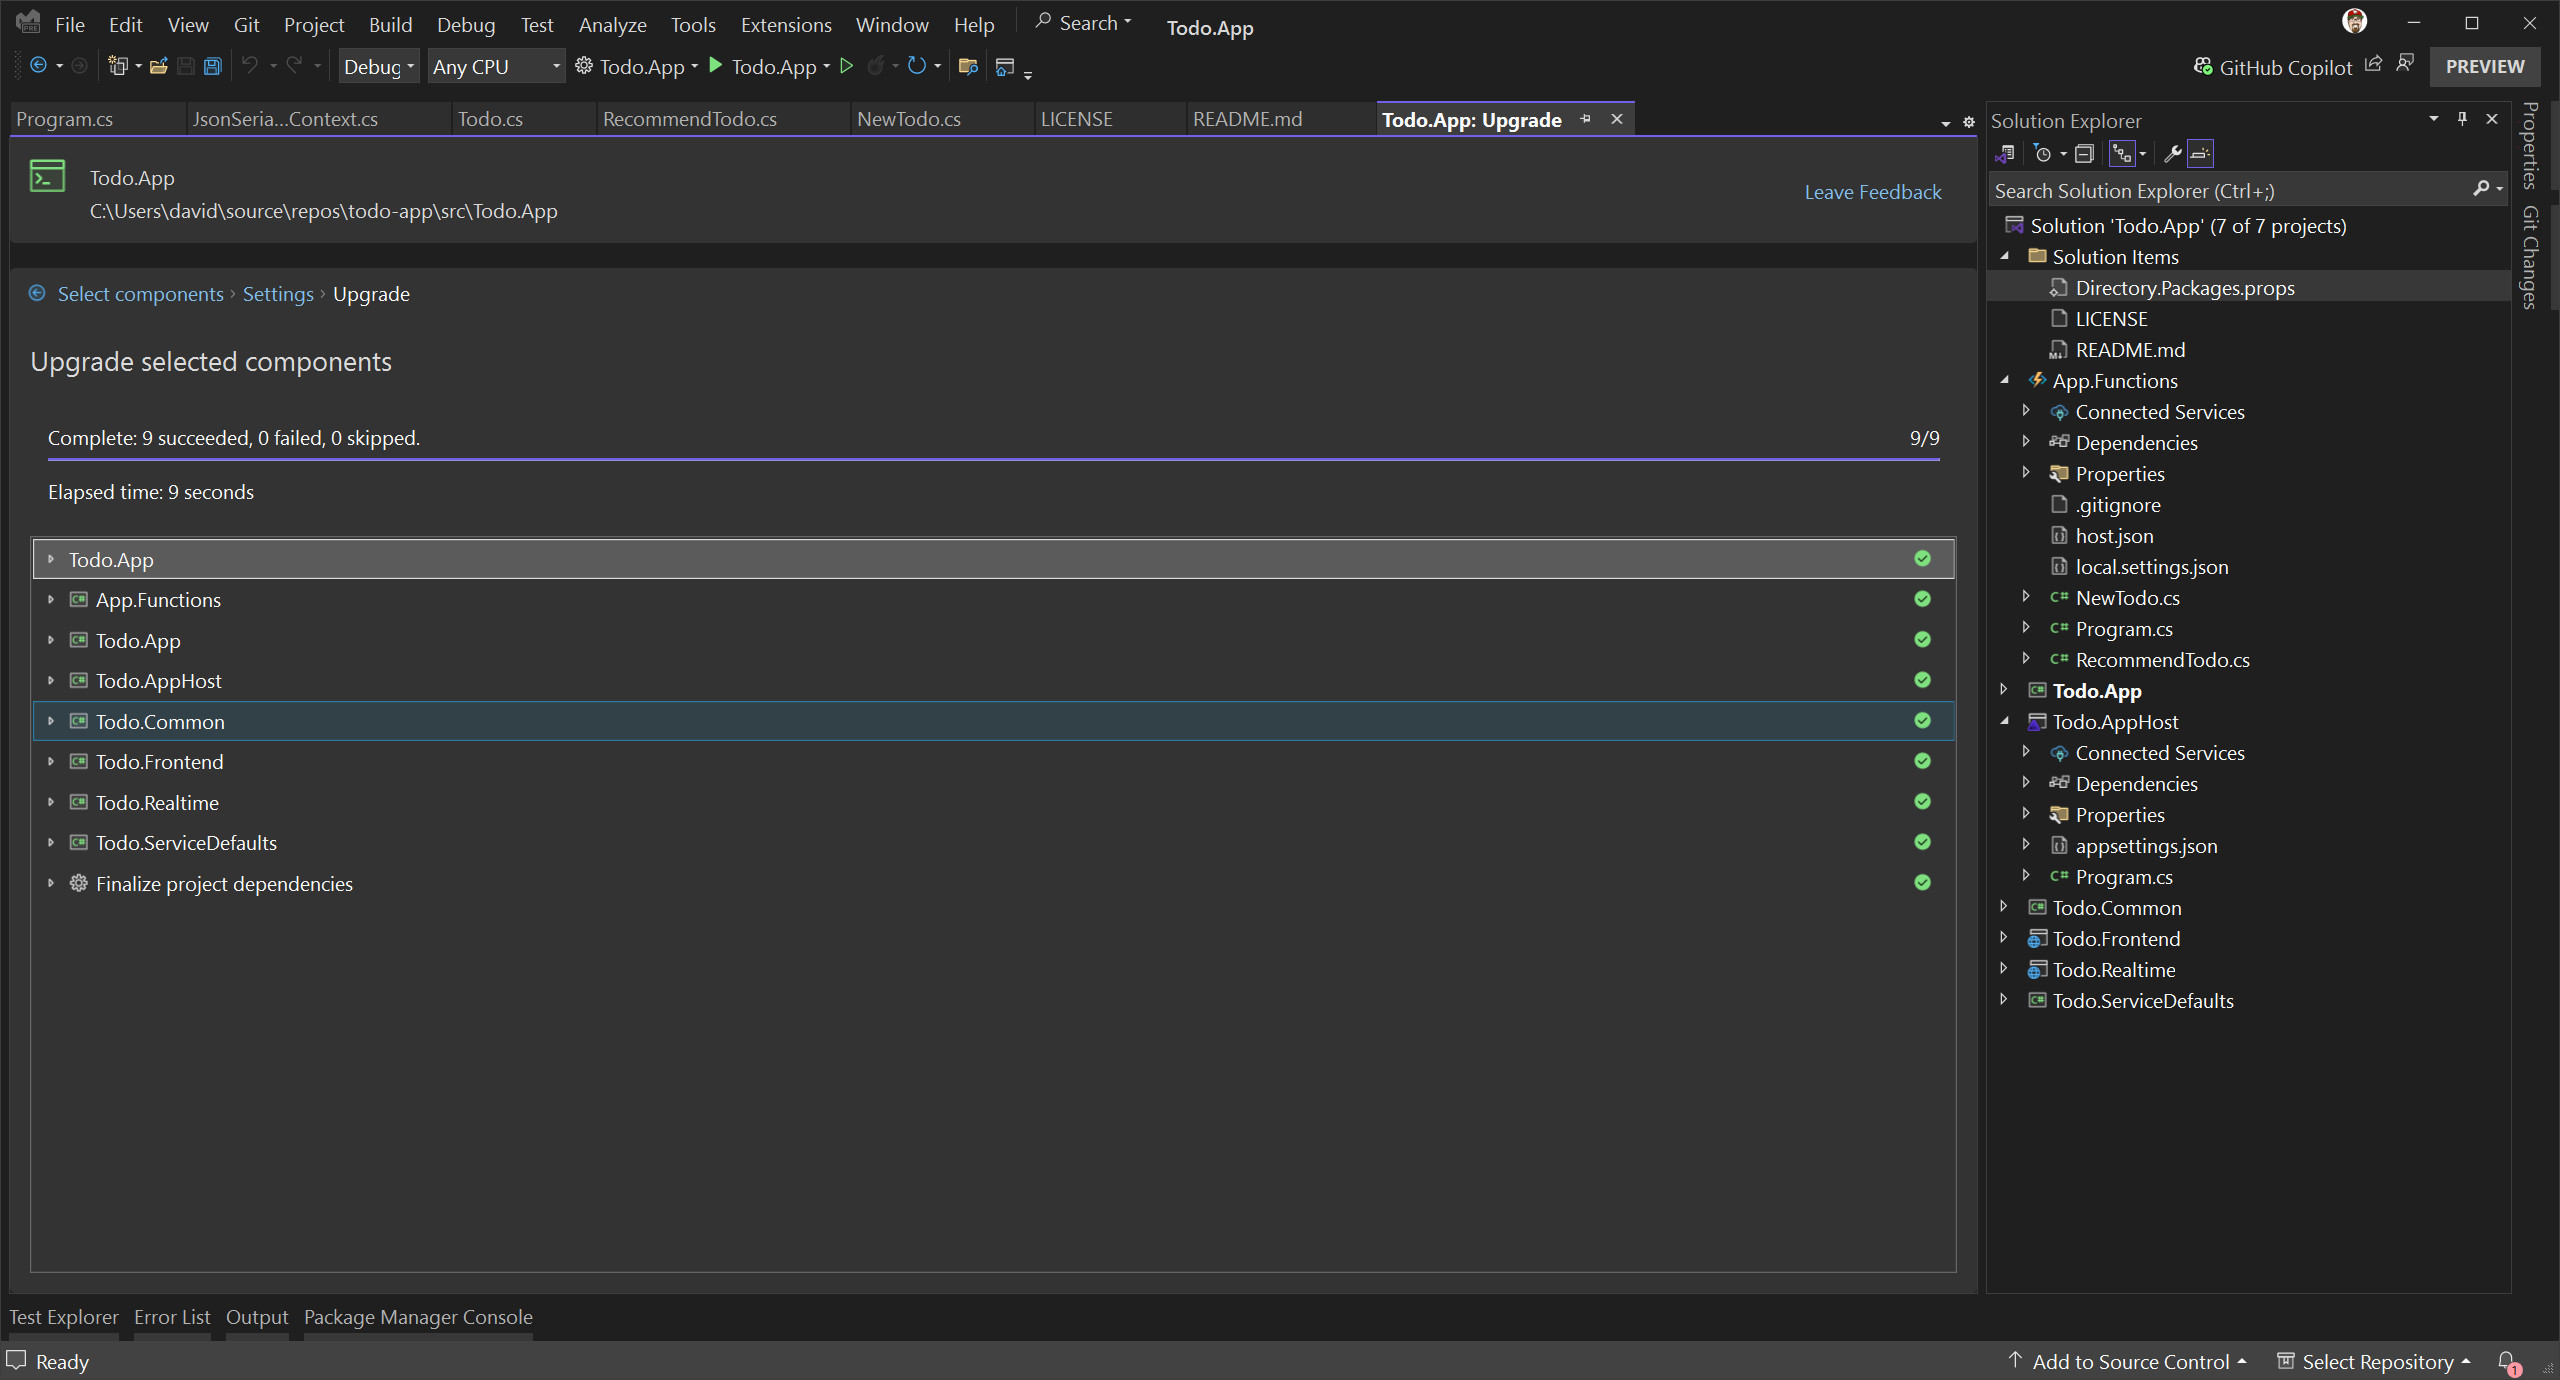Click the user account avatar
This screenshot has width=2560, height=1380.
[x=2355, y=21]
